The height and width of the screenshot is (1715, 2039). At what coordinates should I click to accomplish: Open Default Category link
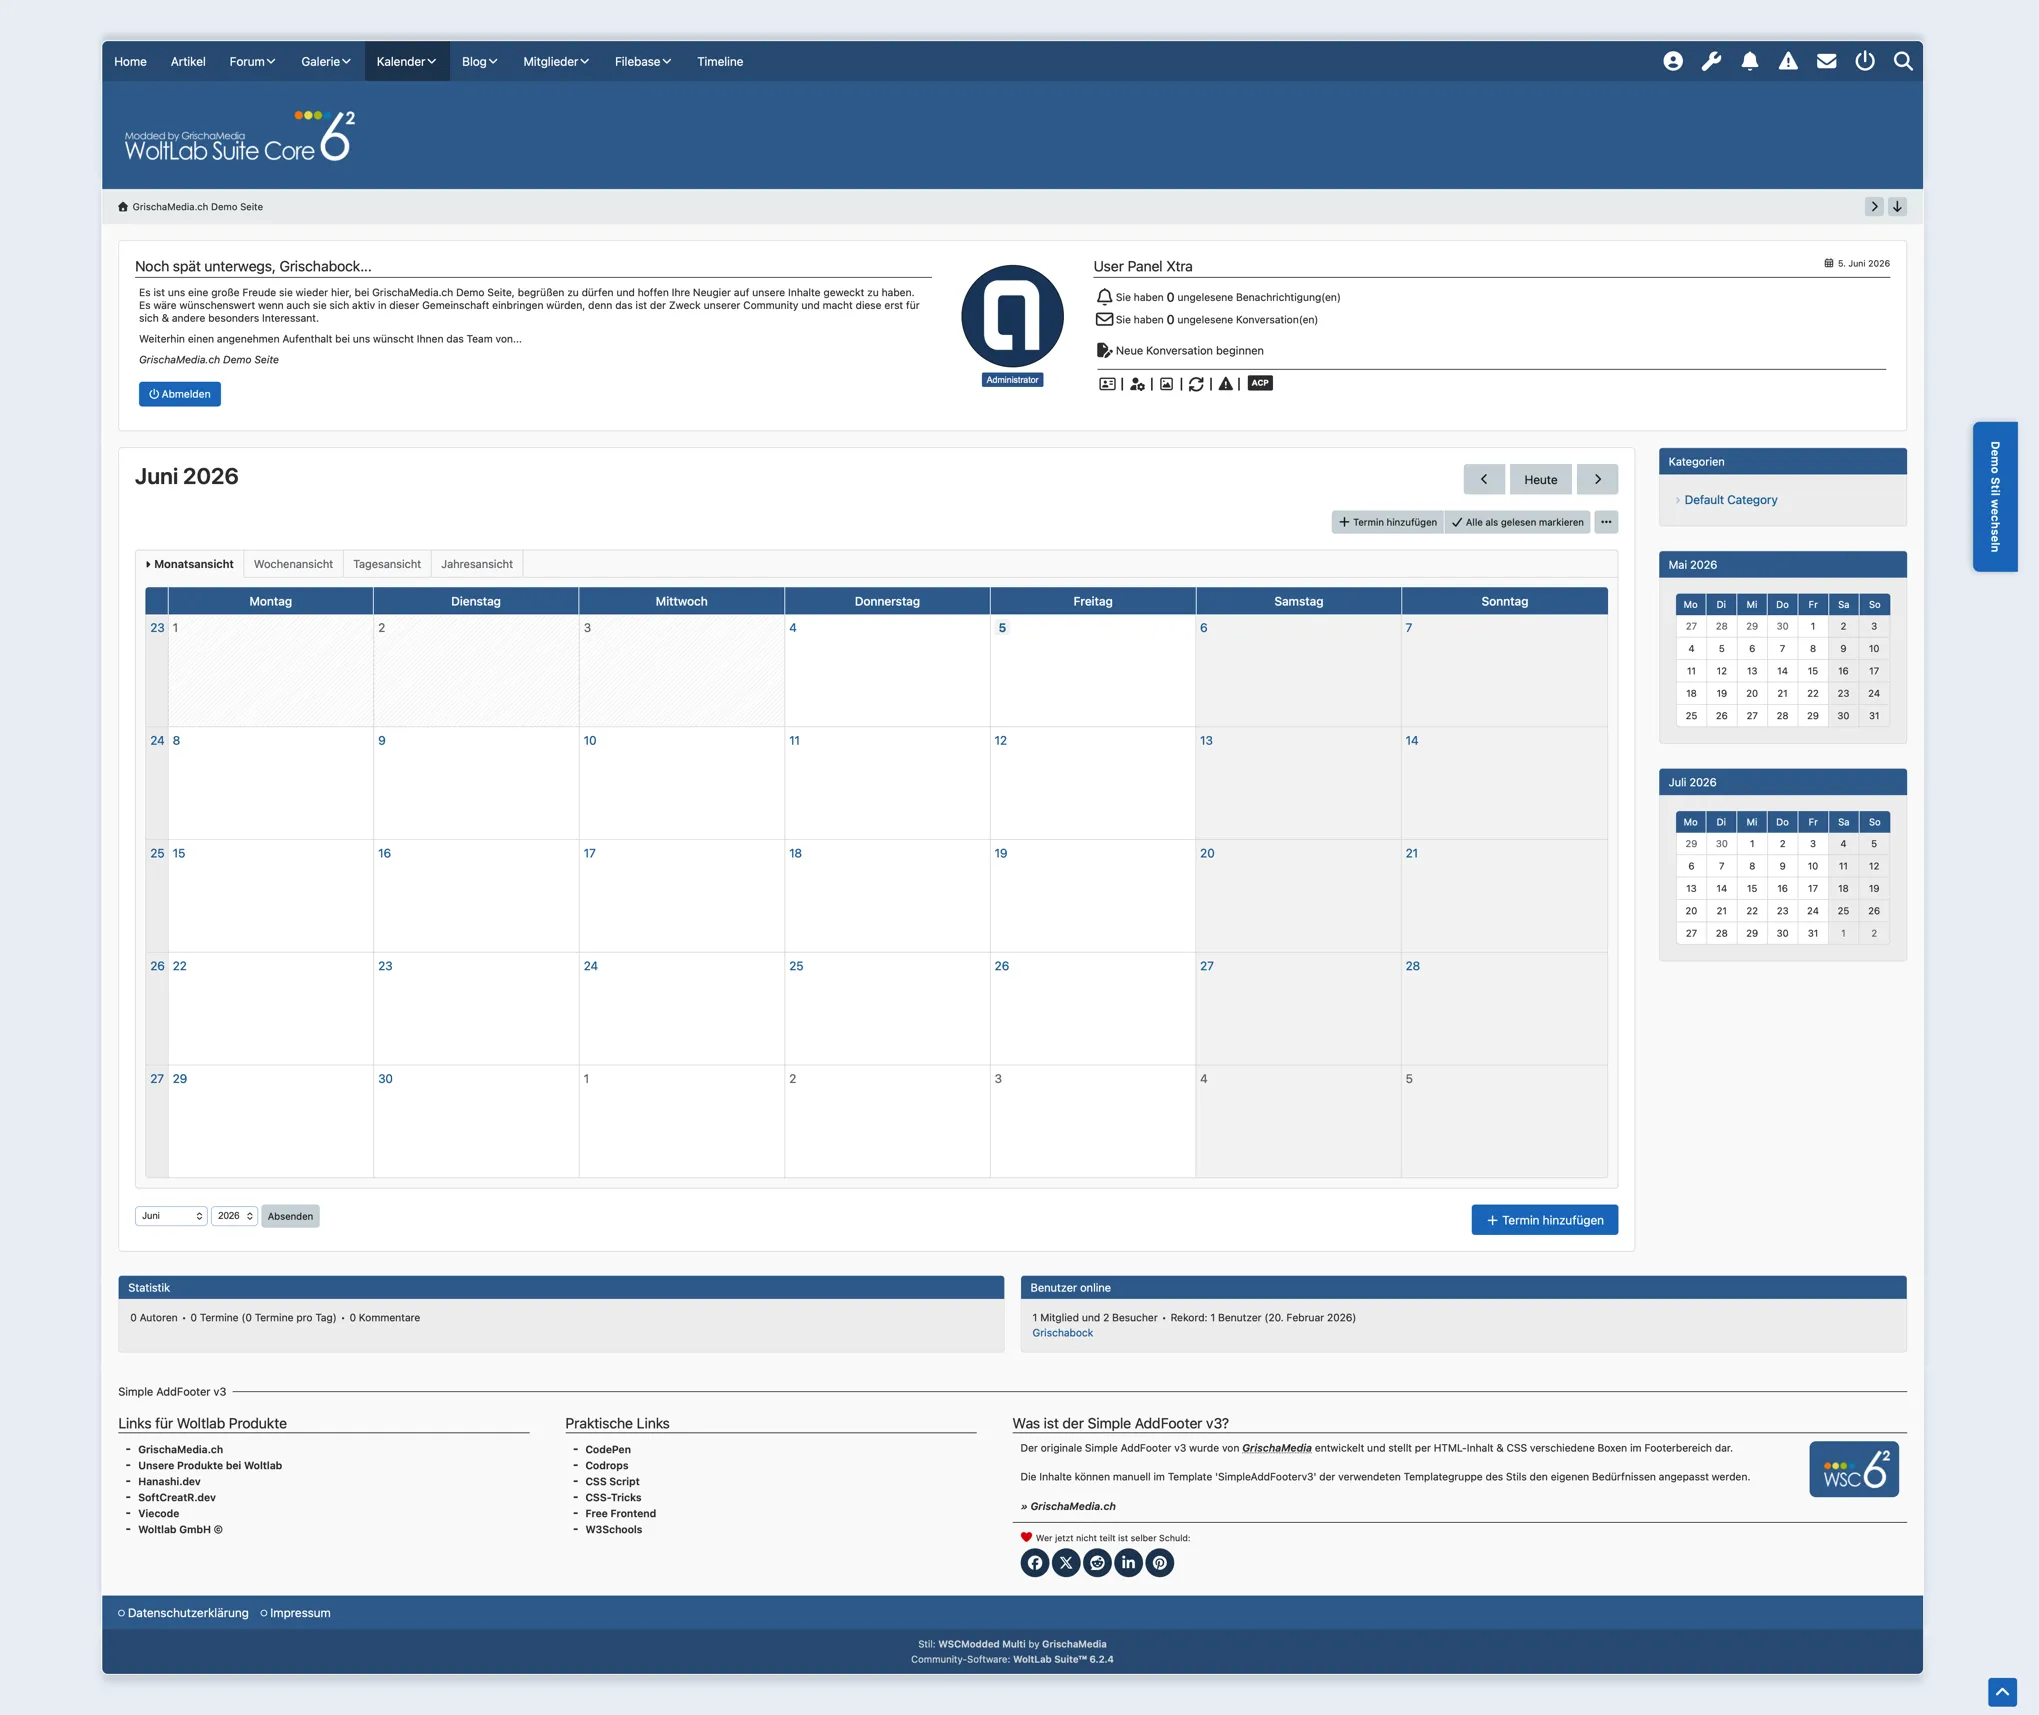(1730, 500)
